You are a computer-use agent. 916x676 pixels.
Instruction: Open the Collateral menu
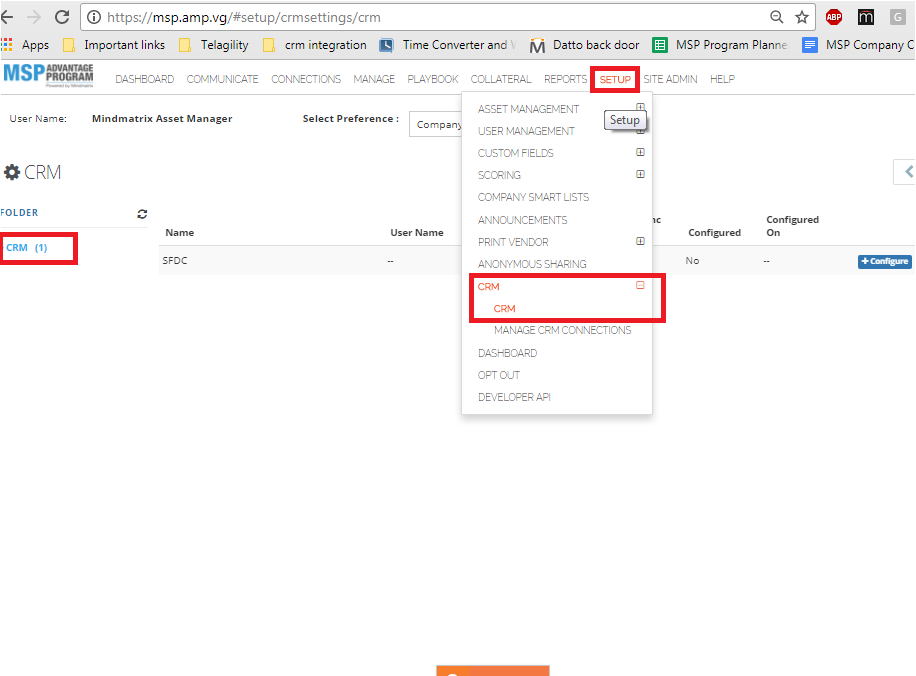(x=501, y=79)
